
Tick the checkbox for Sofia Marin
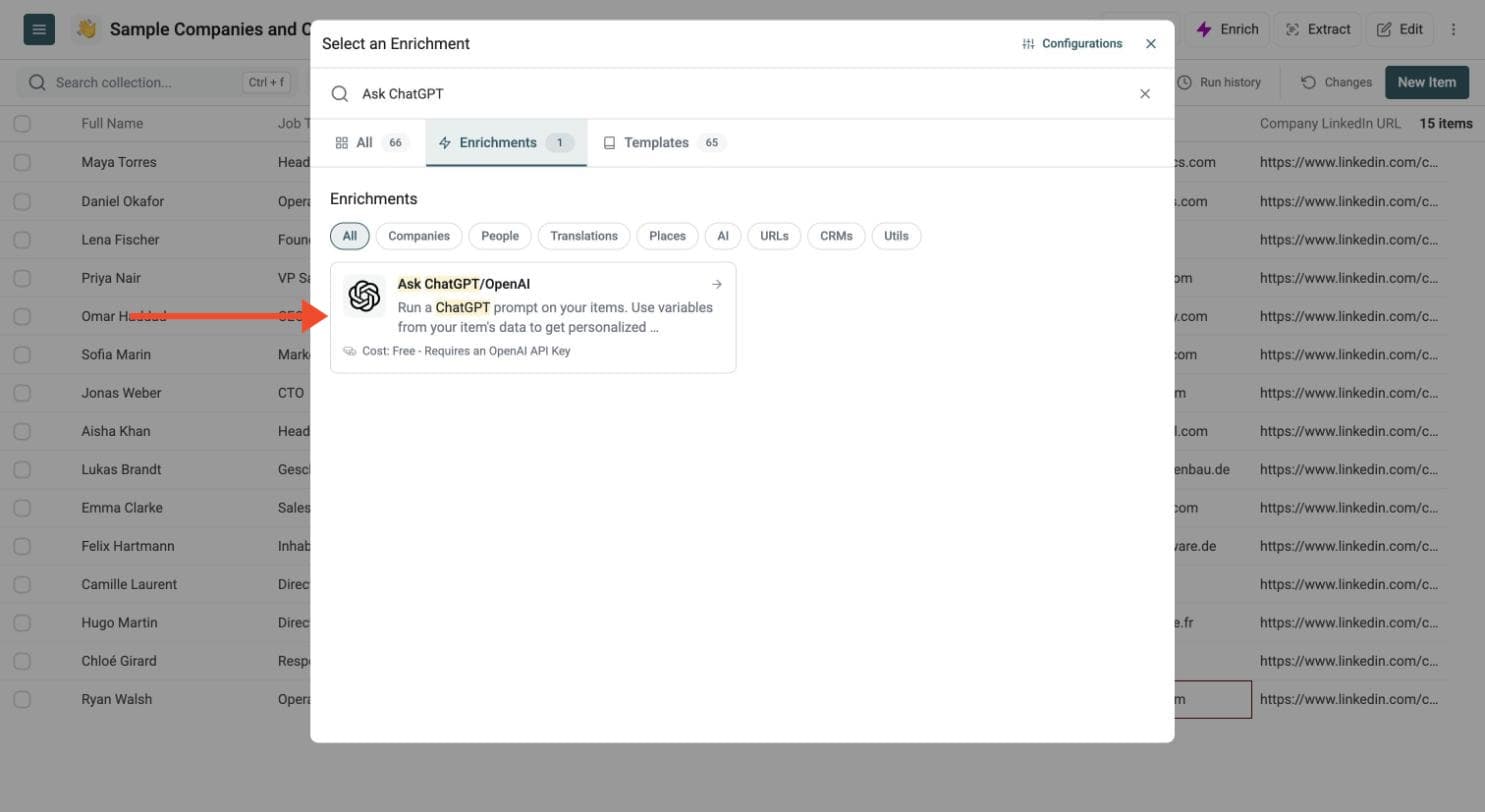[22, 354]
